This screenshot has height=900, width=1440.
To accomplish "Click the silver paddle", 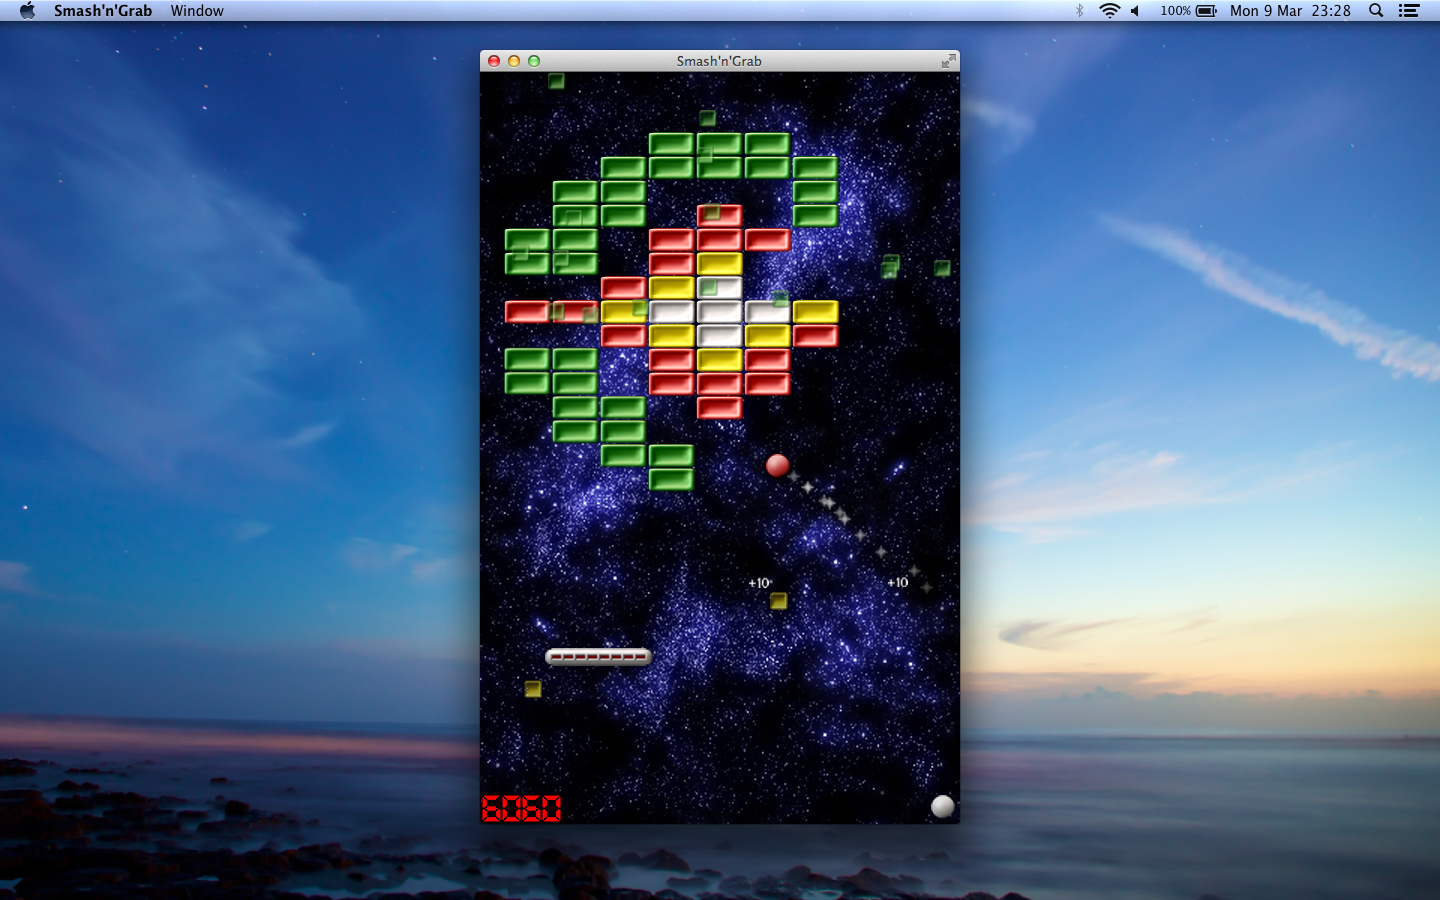I will 598,657.
